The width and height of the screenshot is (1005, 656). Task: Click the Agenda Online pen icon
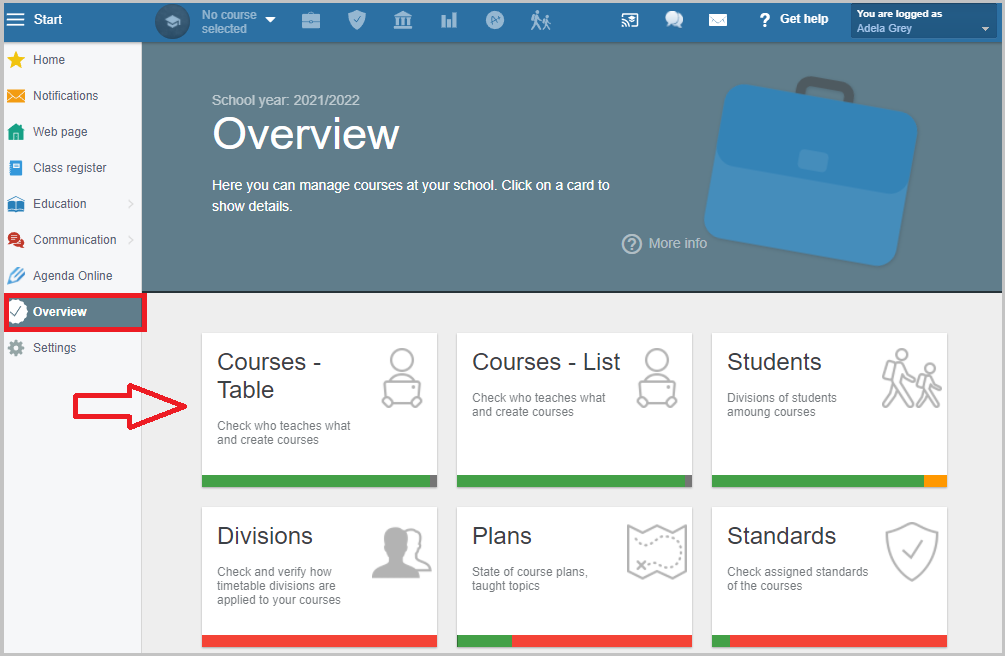tap(16, 276)
